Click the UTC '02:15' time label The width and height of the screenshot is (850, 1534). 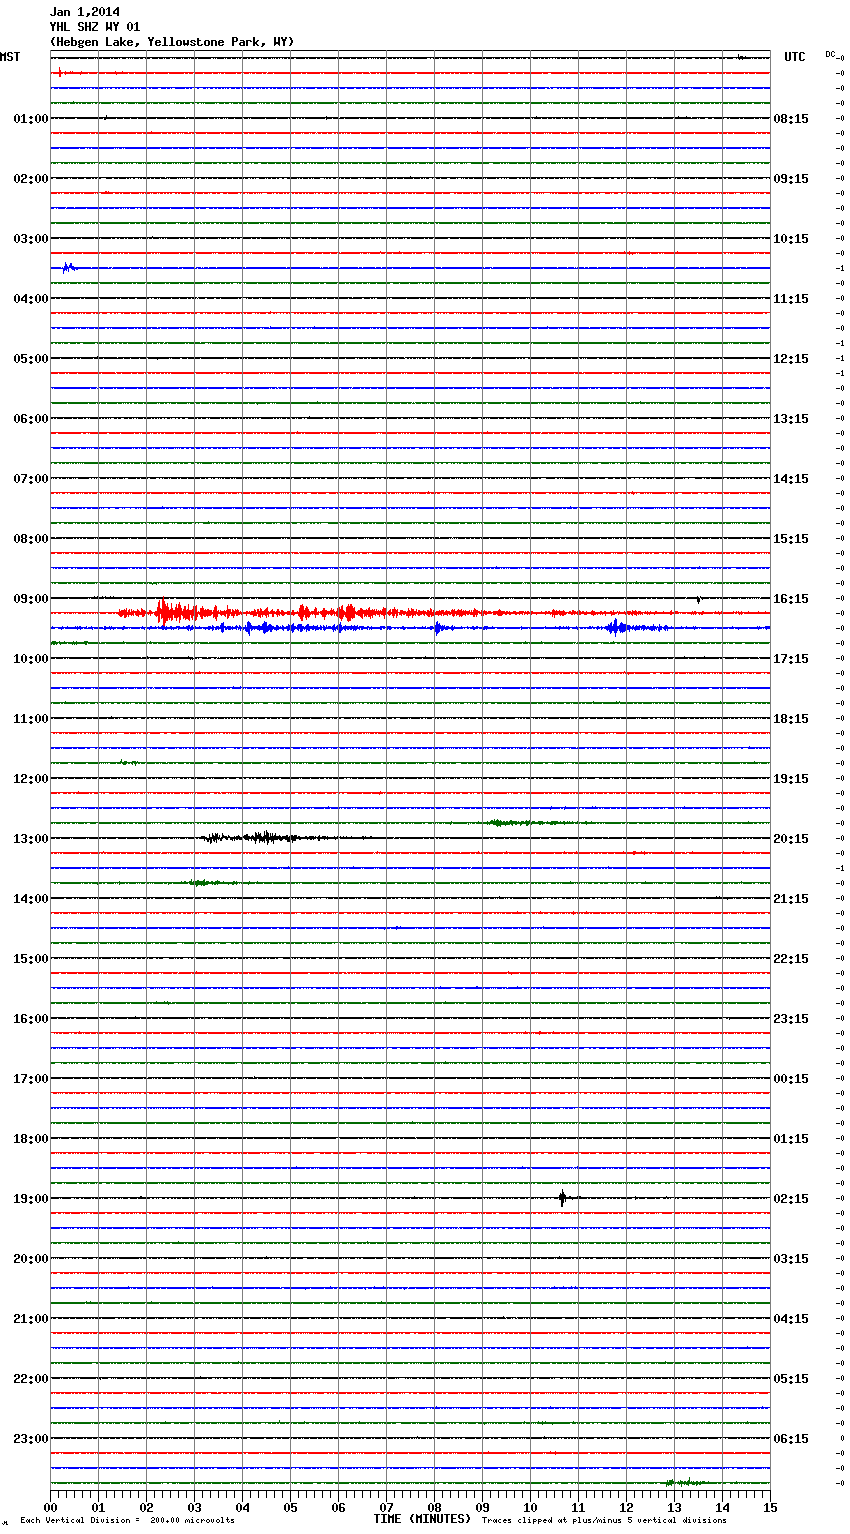[x=791, y=1199]
